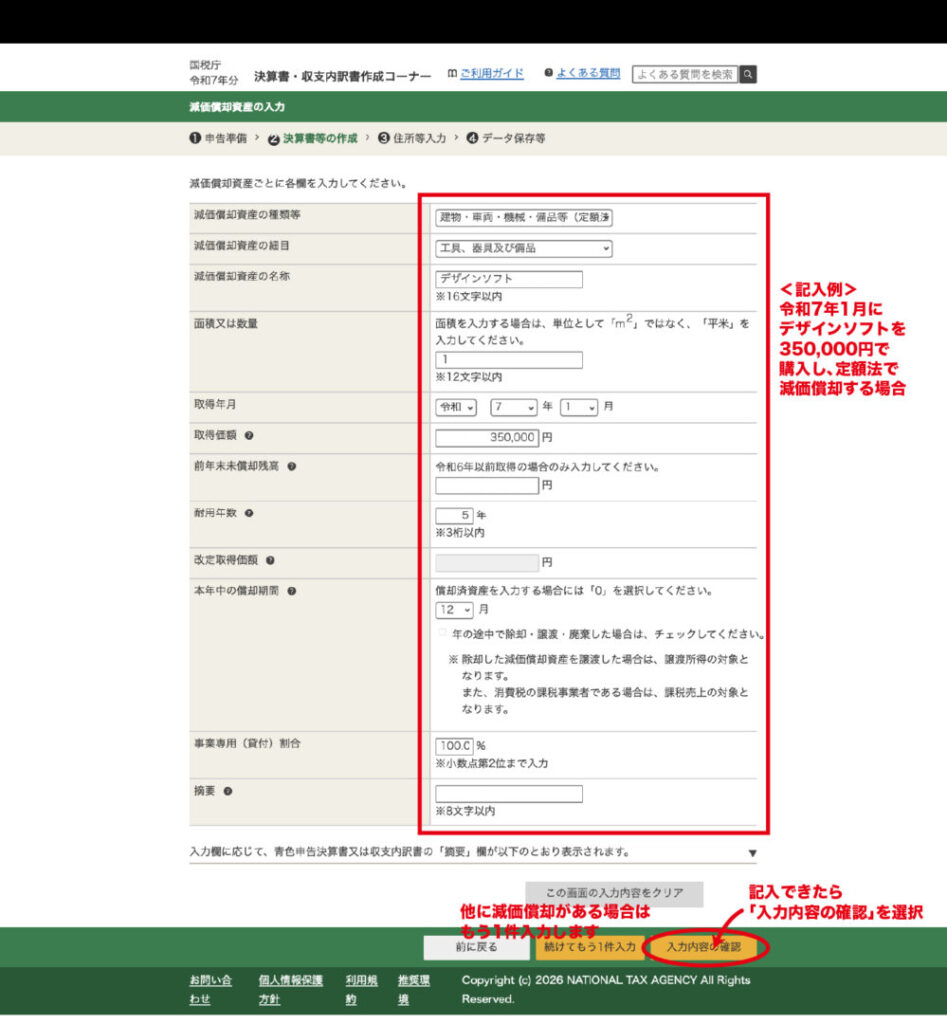Open the 取得年月 month dropdown
The width and height of the screenshot is (947, 1024).
(x=578, y=407)
